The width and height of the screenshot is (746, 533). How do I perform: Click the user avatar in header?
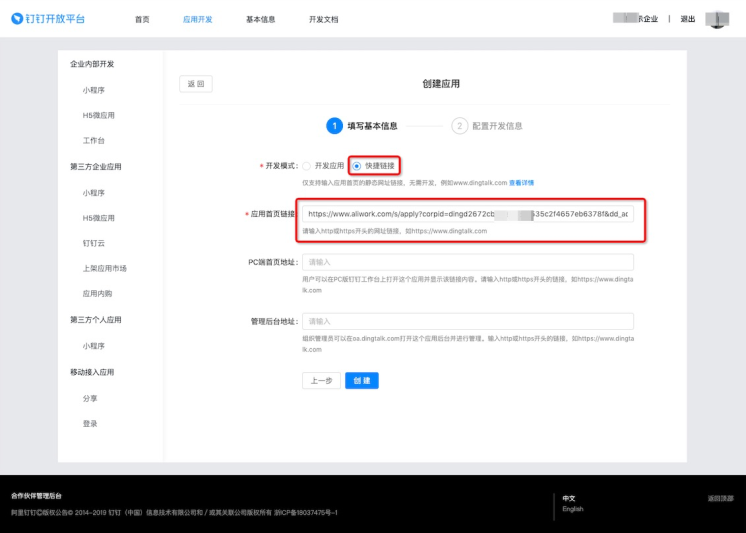717,20
